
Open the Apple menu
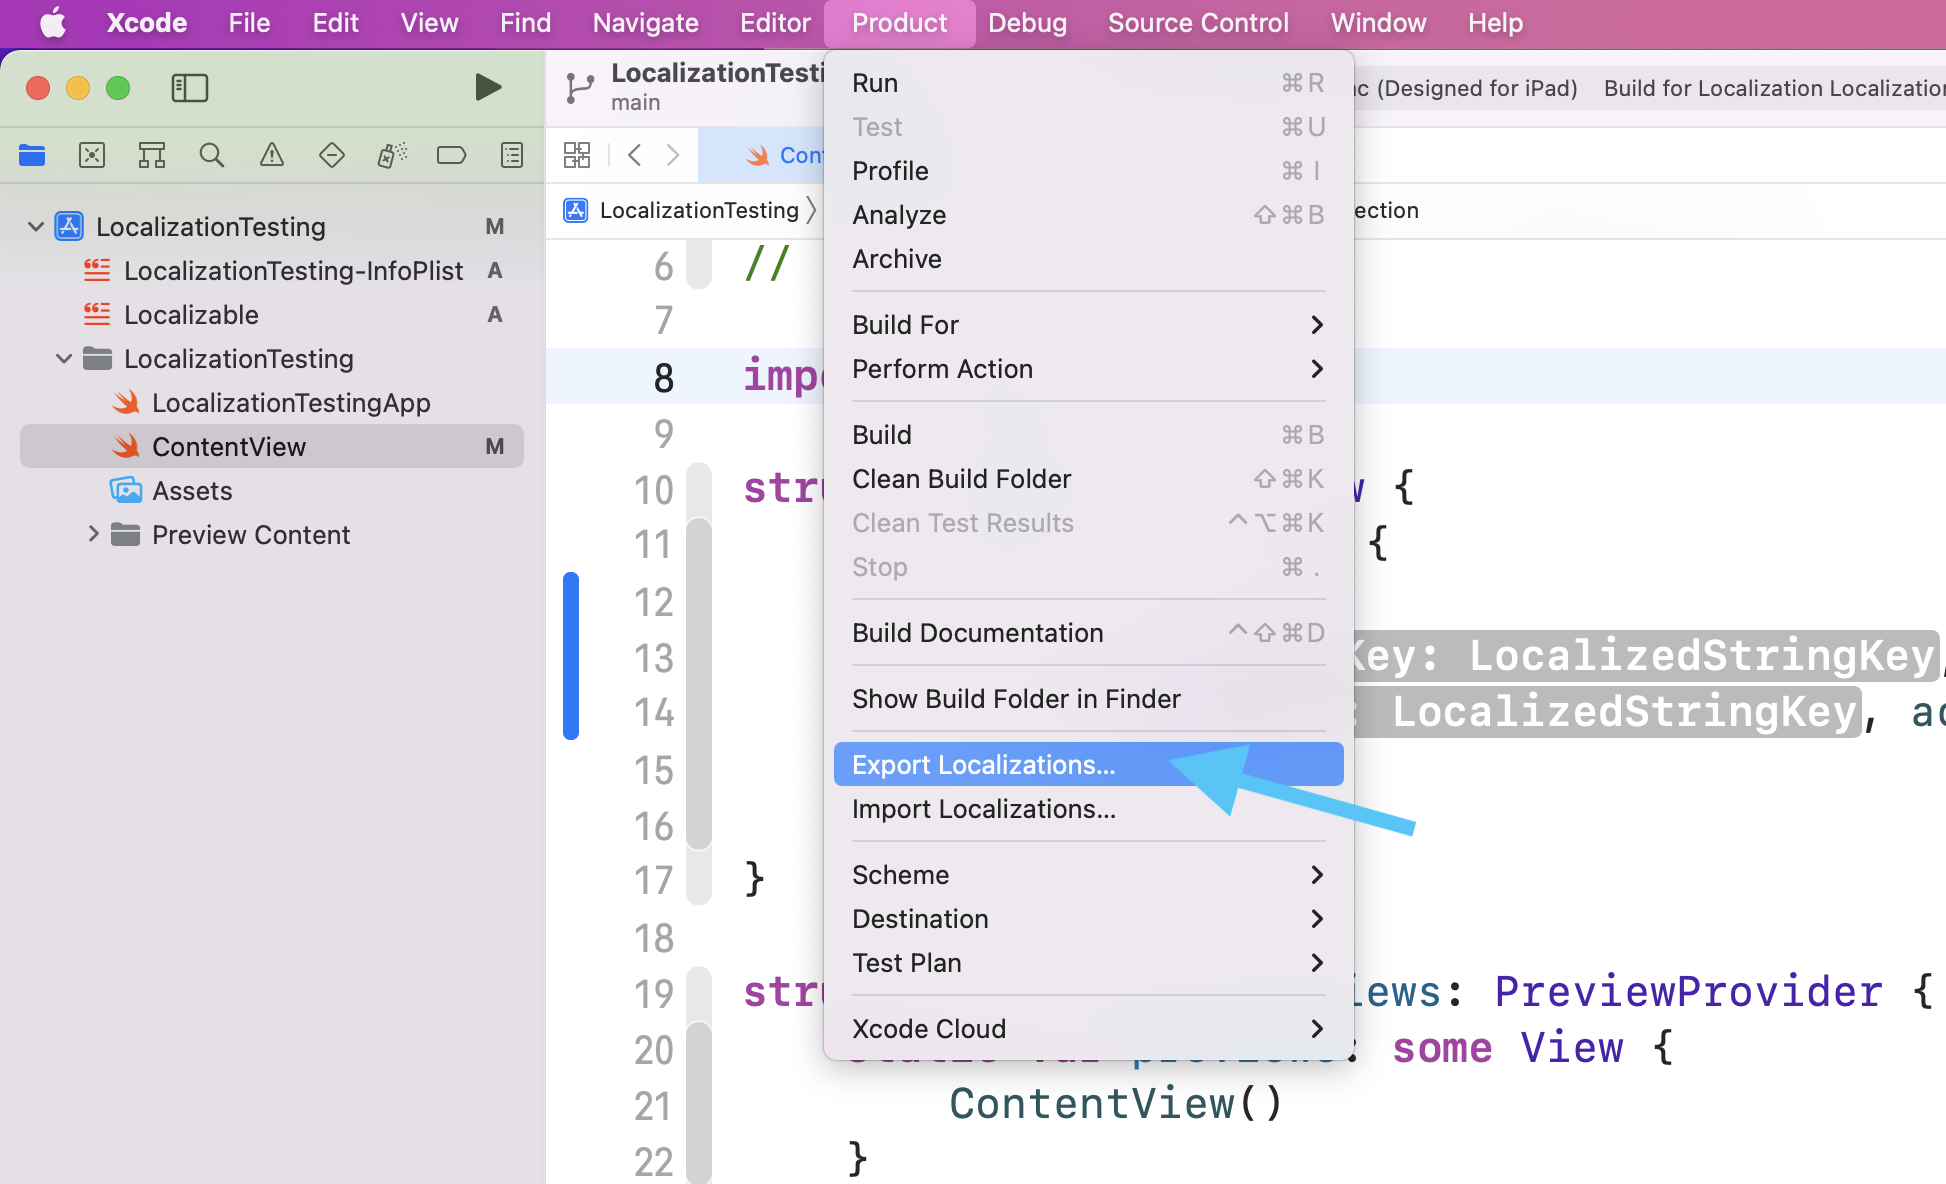point(53,22)
